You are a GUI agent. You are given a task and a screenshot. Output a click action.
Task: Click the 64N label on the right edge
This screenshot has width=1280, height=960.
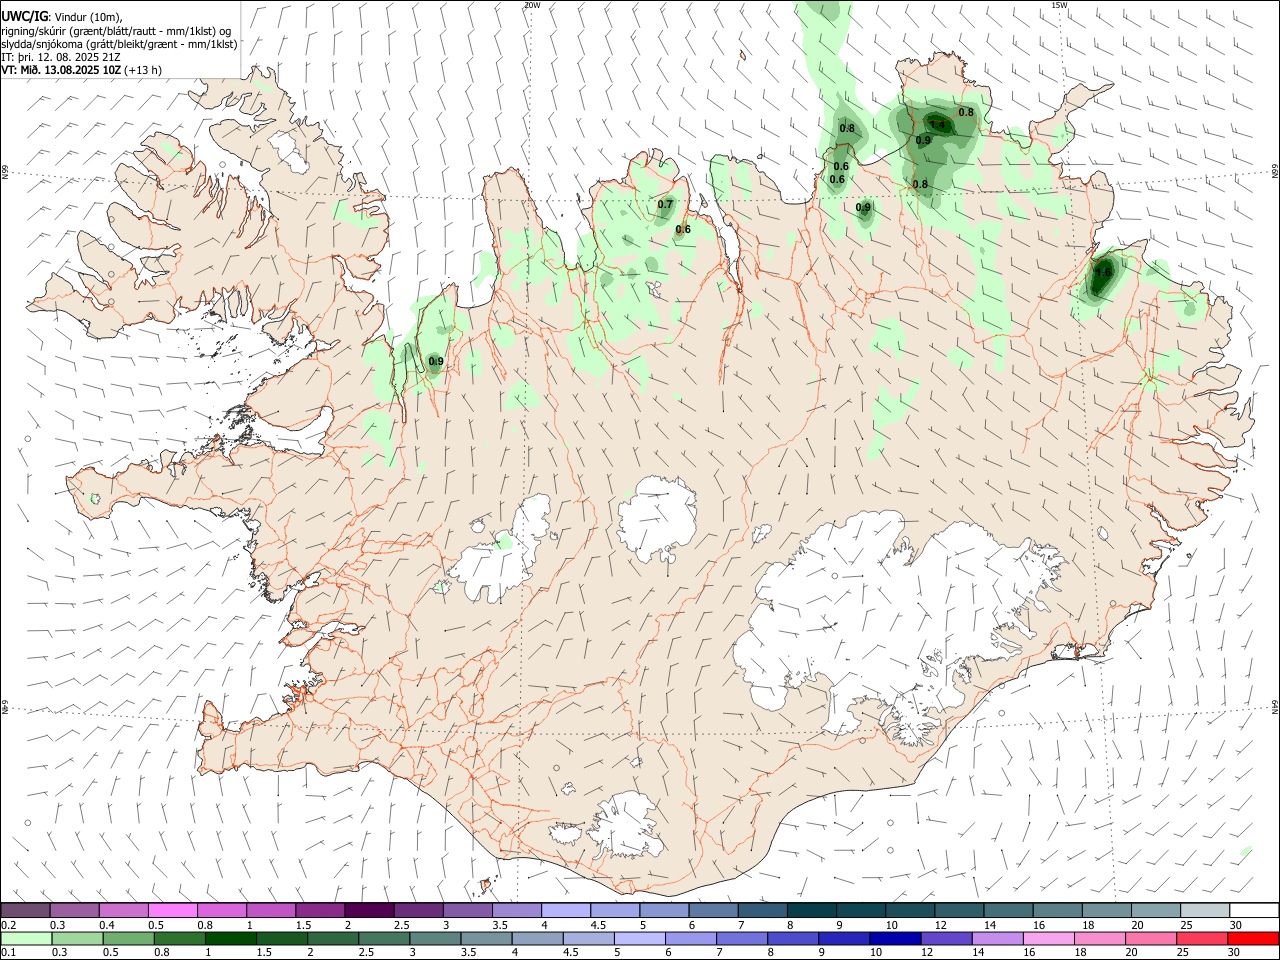(1275, 706)
